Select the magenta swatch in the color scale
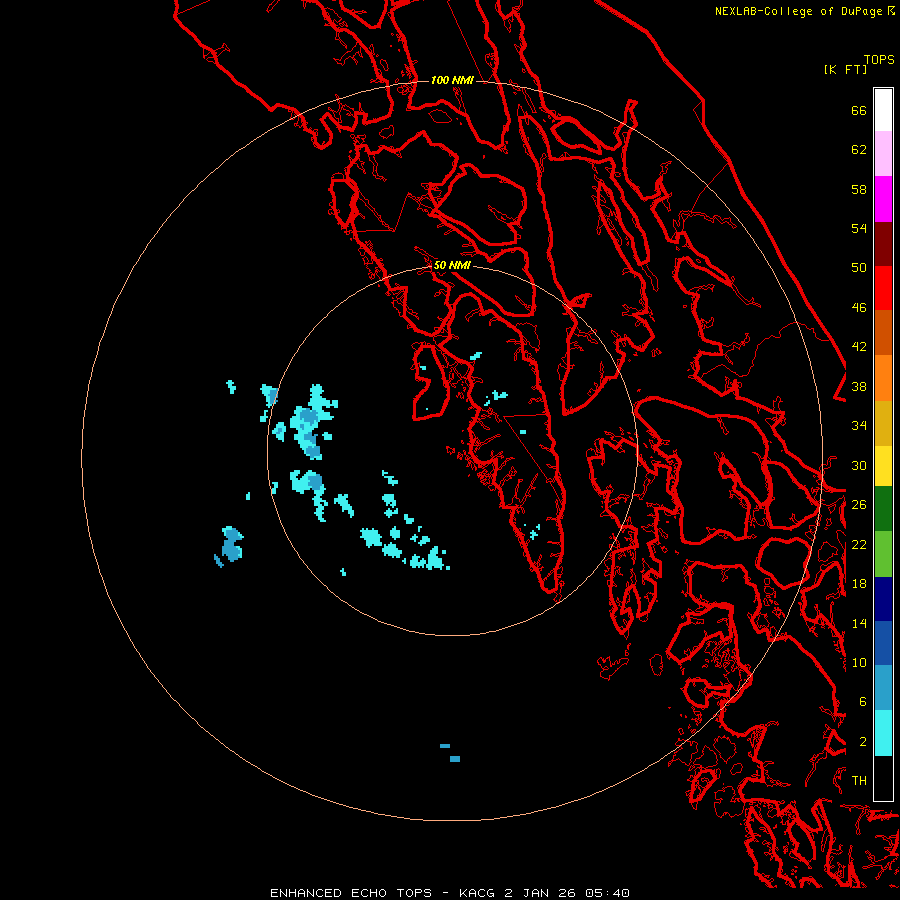Viewport: 900px width, 900px height. (x=883, y=198)
